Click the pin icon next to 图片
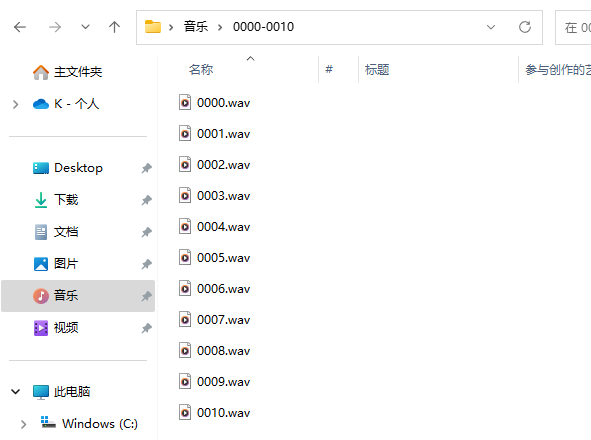Image resolution: width=591 pixels, height=440 pixels. tap(147, 264)
